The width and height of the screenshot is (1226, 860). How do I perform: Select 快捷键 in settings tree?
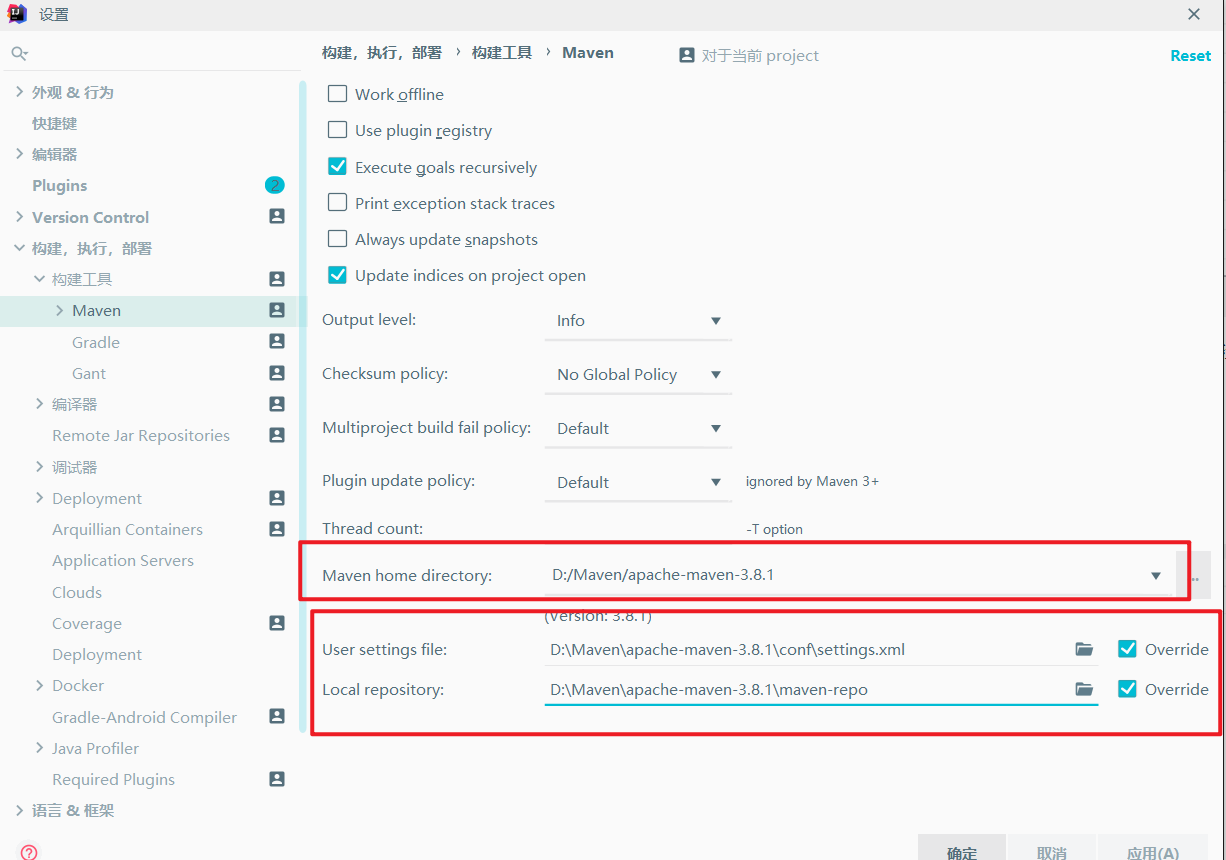[55, 123]
